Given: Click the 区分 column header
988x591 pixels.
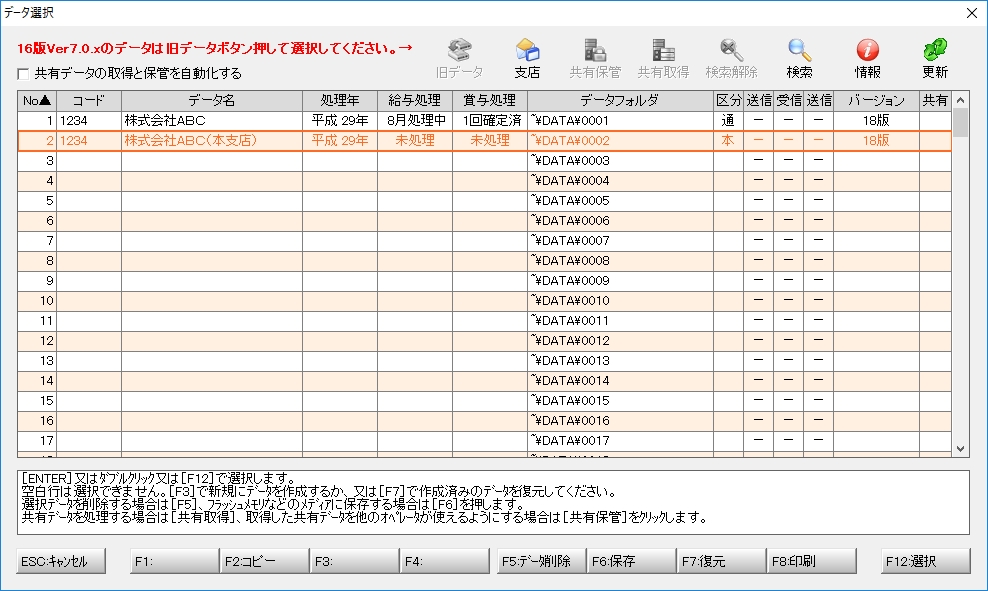Looking at the screenshot, I should [x=728, y=100].
